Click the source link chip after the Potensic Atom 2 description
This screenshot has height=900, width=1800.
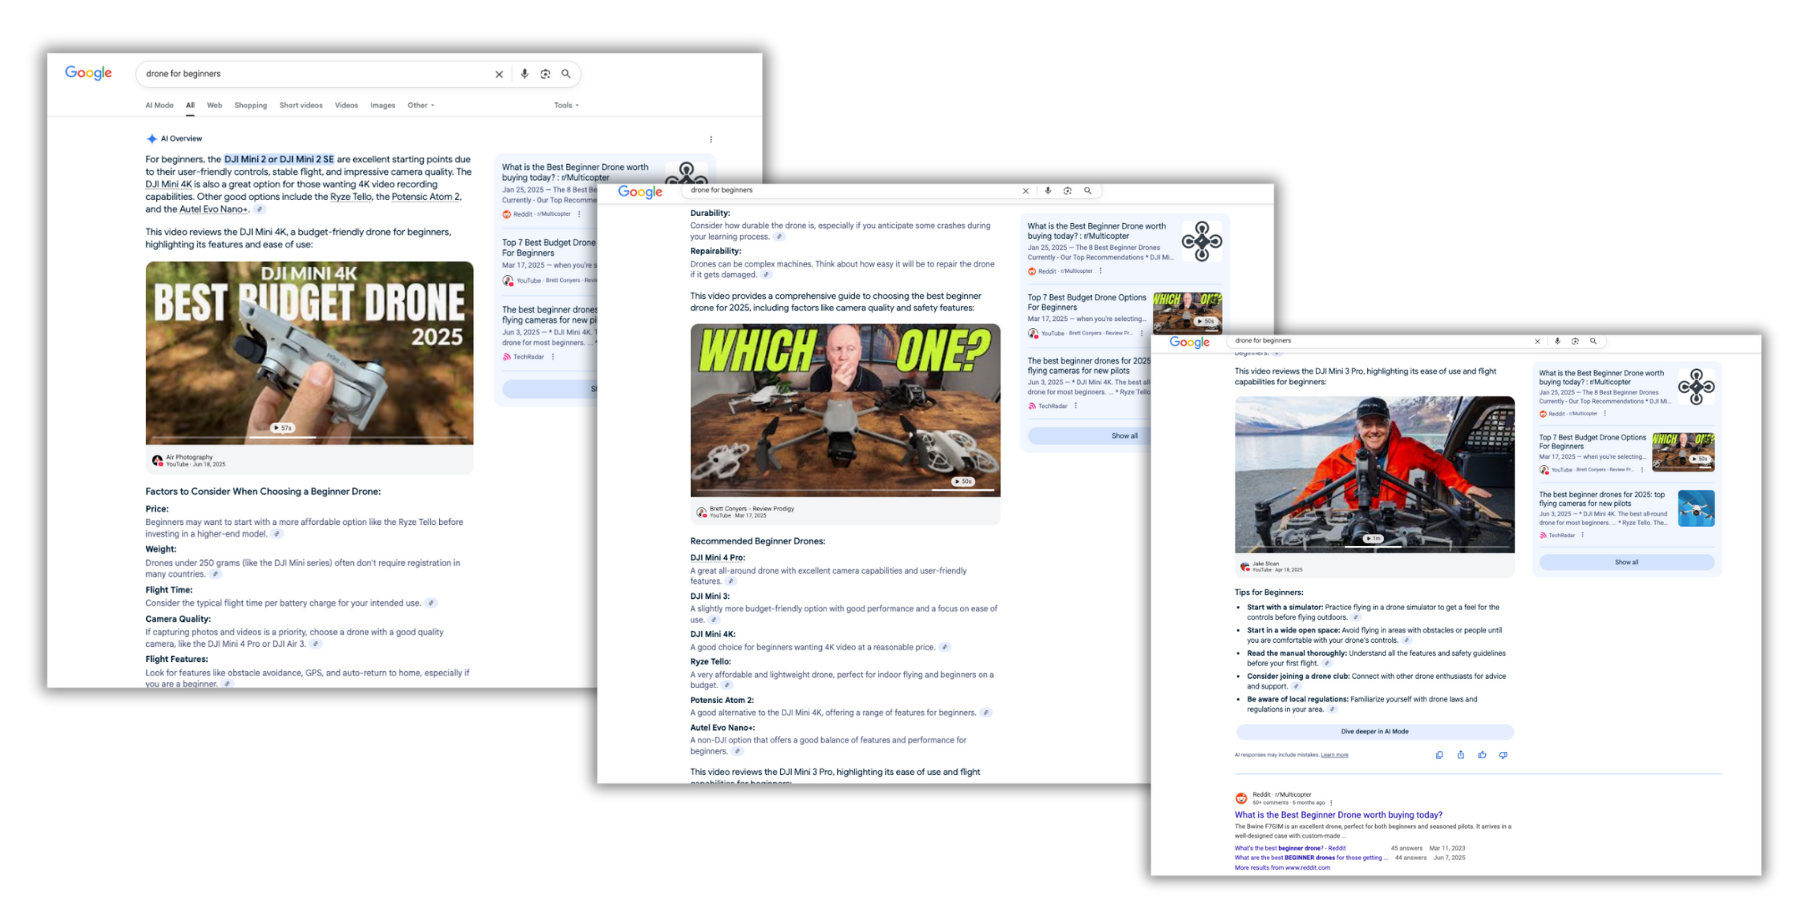pos(986,713)
